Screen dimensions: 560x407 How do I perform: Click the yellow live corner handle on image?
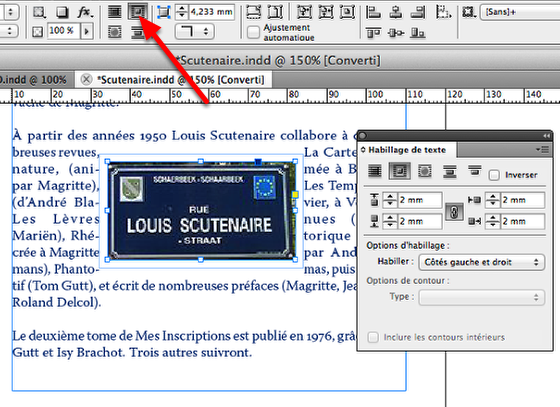[x=295, y=194]
